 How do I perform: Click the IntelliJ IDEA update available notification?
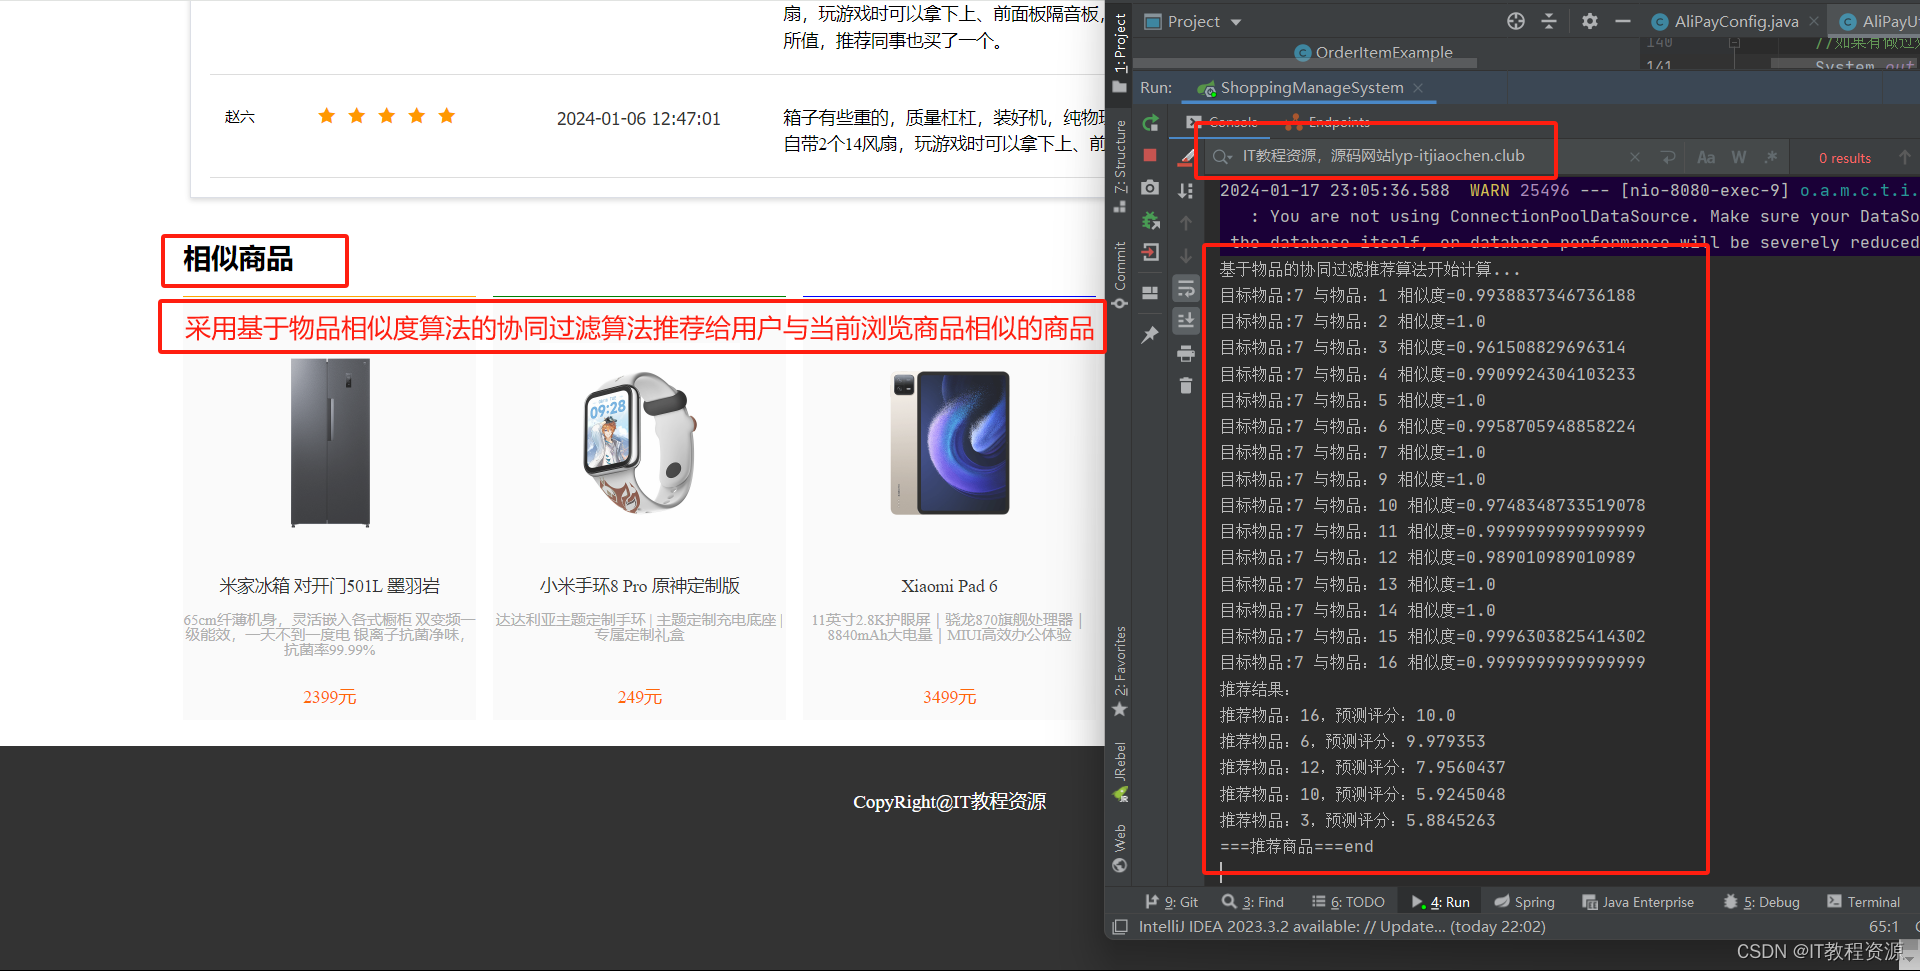(x=1342, y=927)
